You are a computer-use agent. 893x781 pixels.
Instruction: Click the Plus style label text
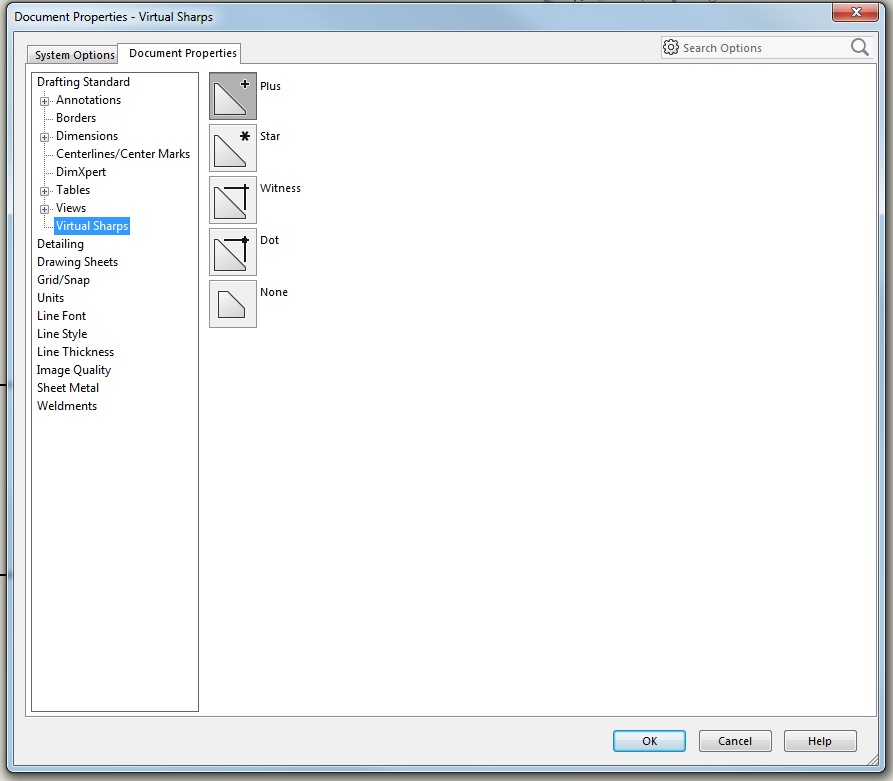click(271, 86)
